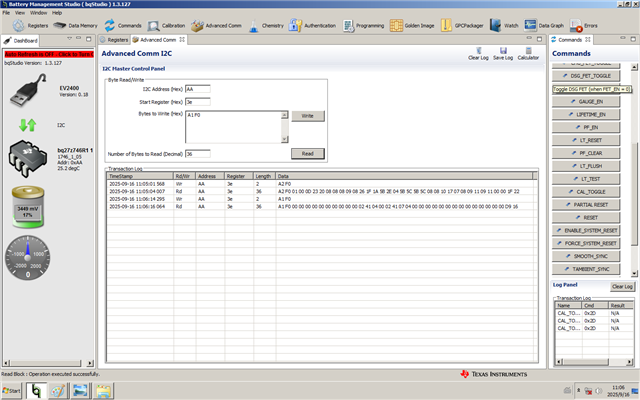The image size is (640, 400).
Task: Click the LT_RESET command button
Action: 586,140
